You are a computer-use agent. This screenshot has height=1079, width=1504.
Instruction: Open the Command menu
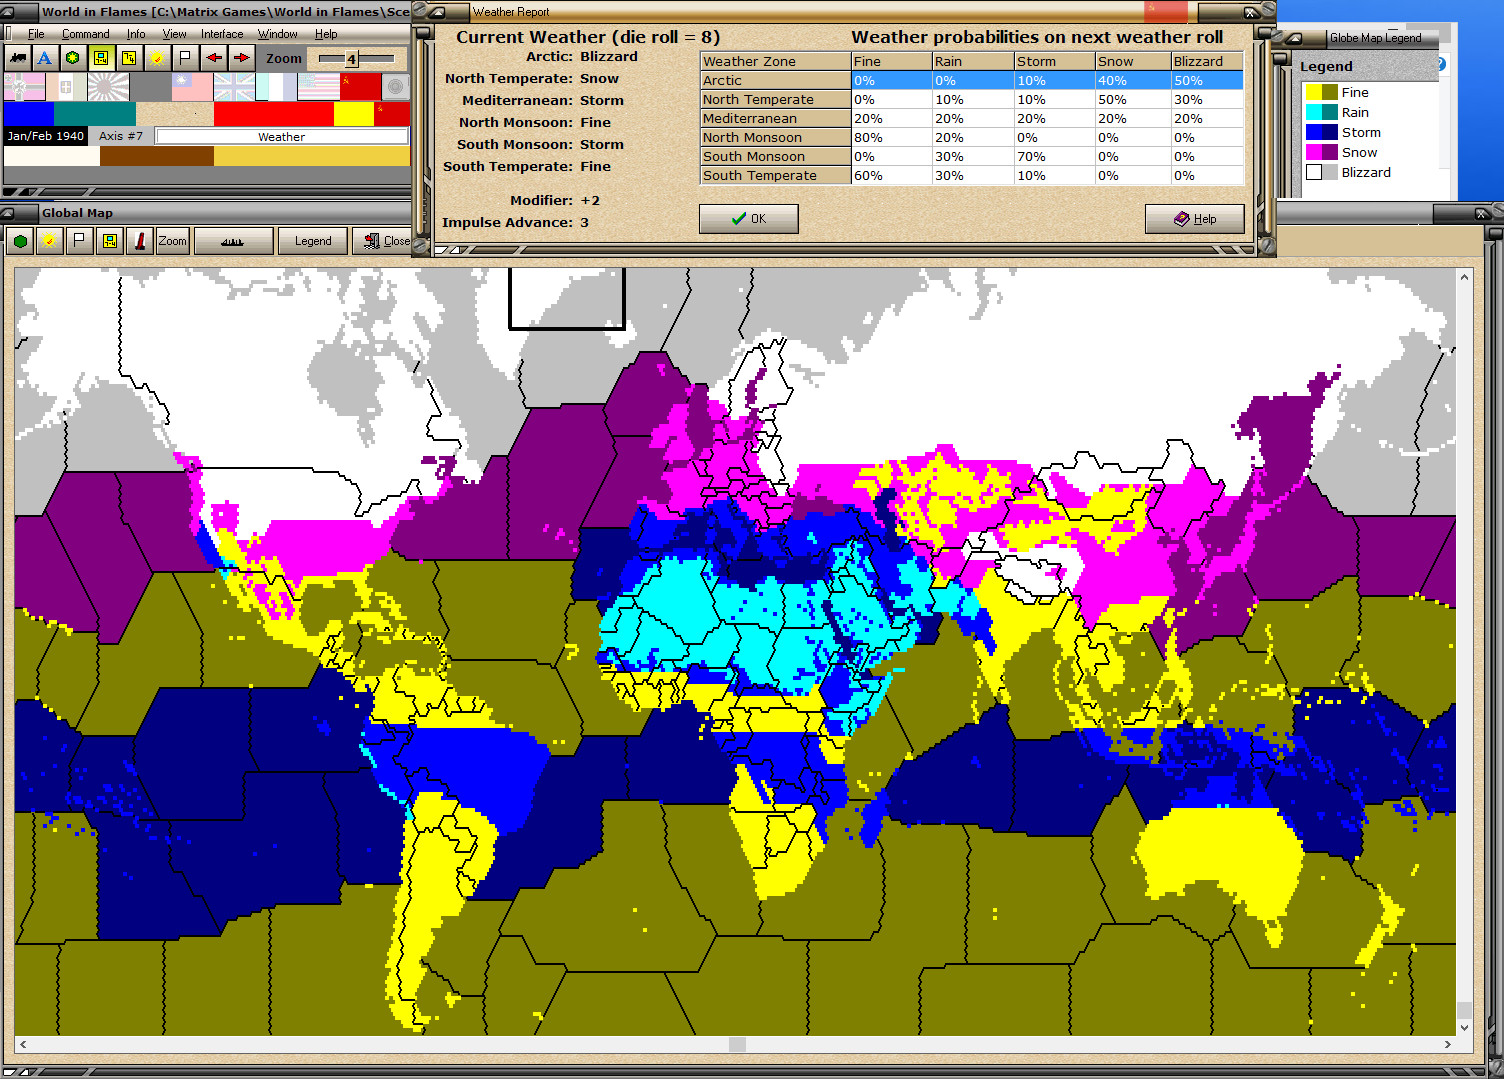86,33
